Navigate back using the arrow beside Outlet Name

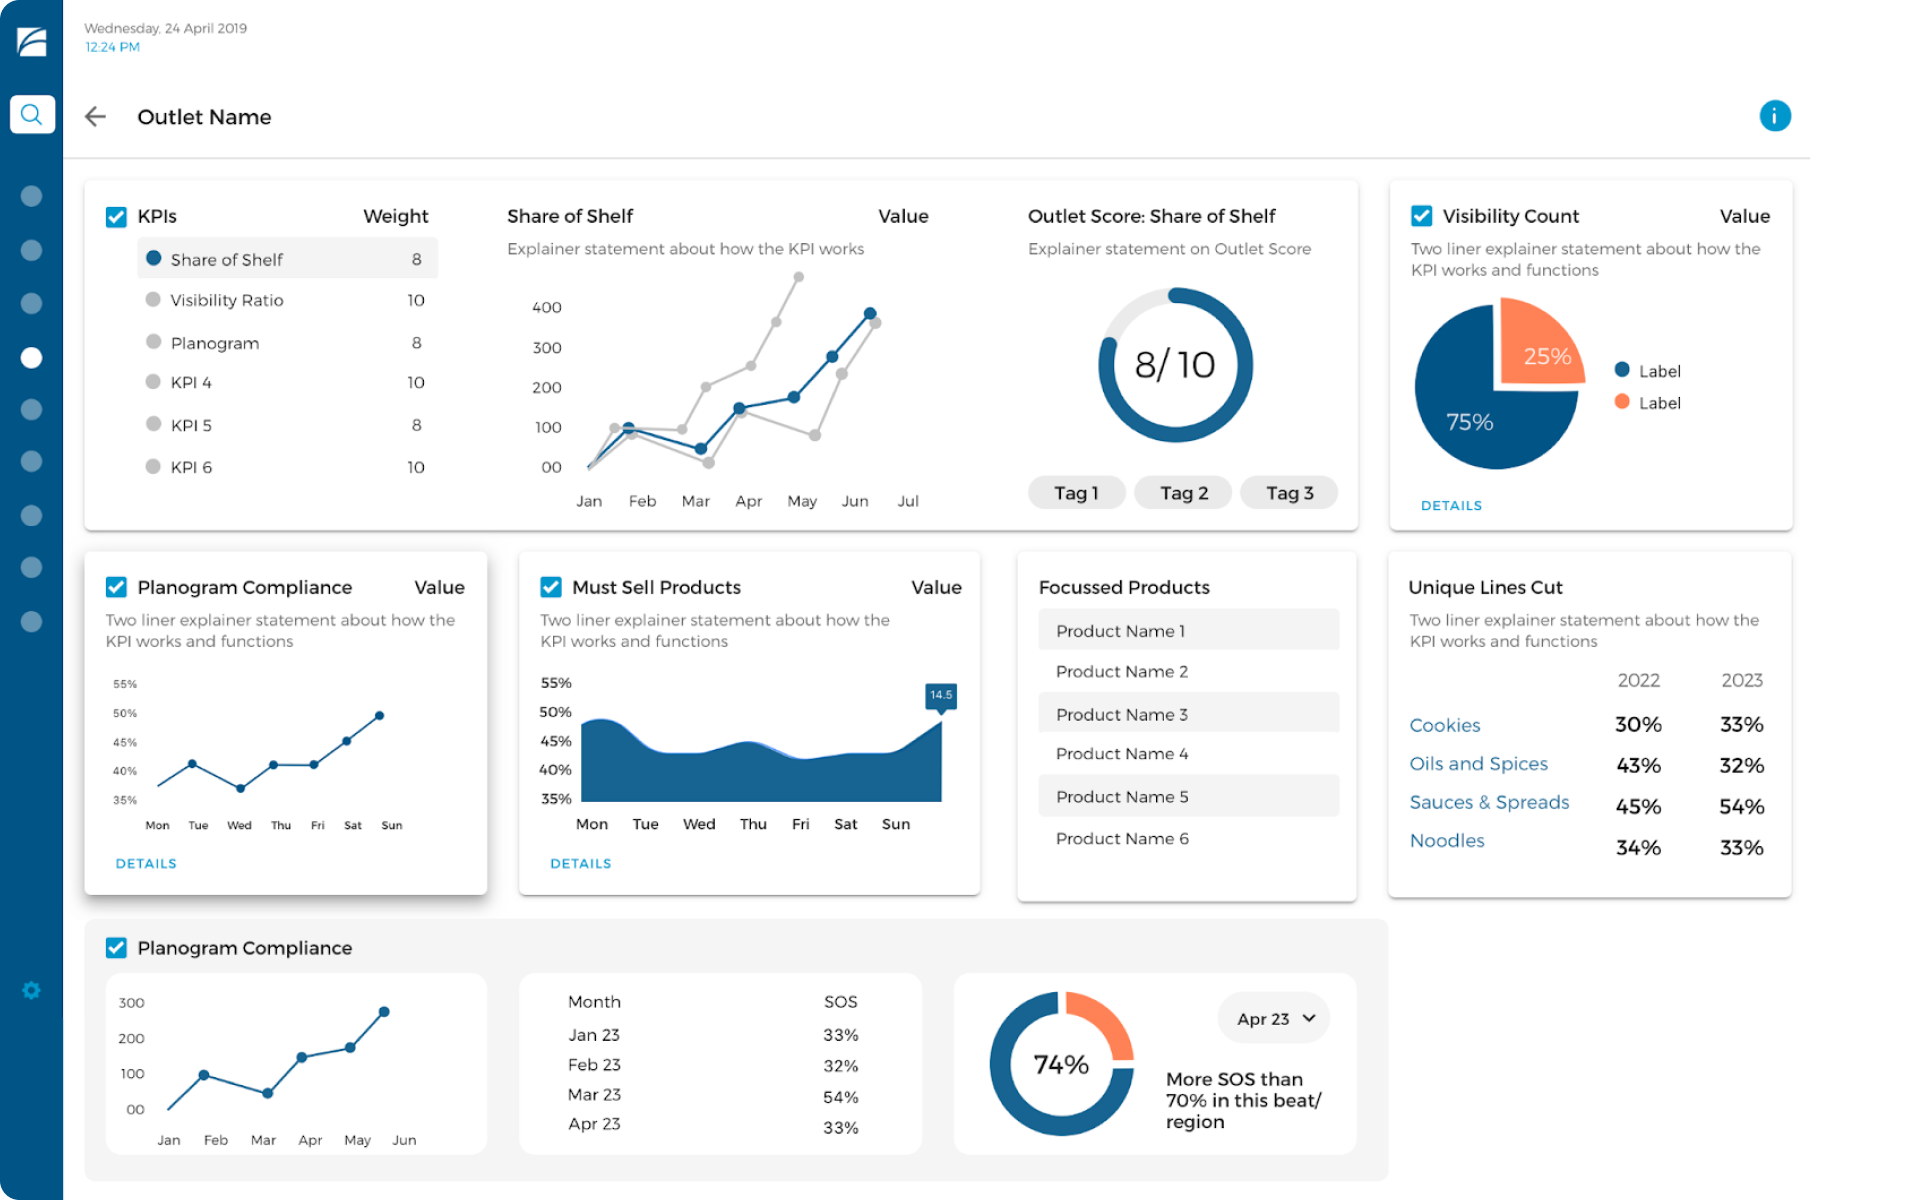pyautogui.click(x=95, y=116)
